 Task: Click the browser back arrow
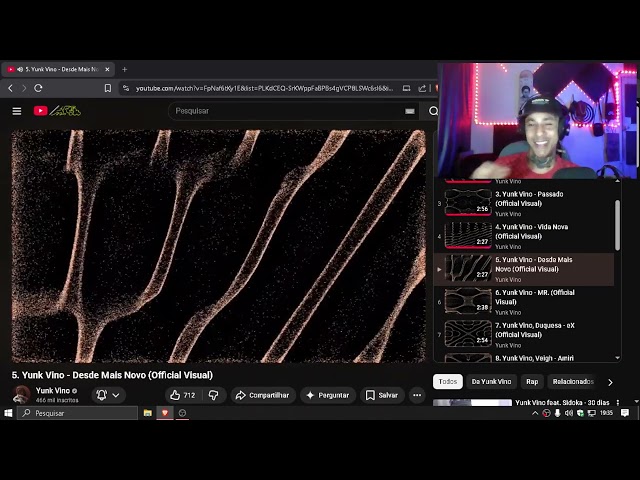(x=11, y=88)
